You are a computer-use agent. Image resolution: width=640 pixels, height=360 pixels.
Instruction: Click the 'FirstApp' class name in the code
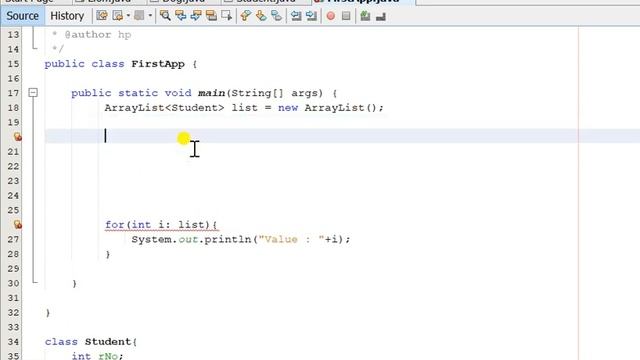pos(158,64)
